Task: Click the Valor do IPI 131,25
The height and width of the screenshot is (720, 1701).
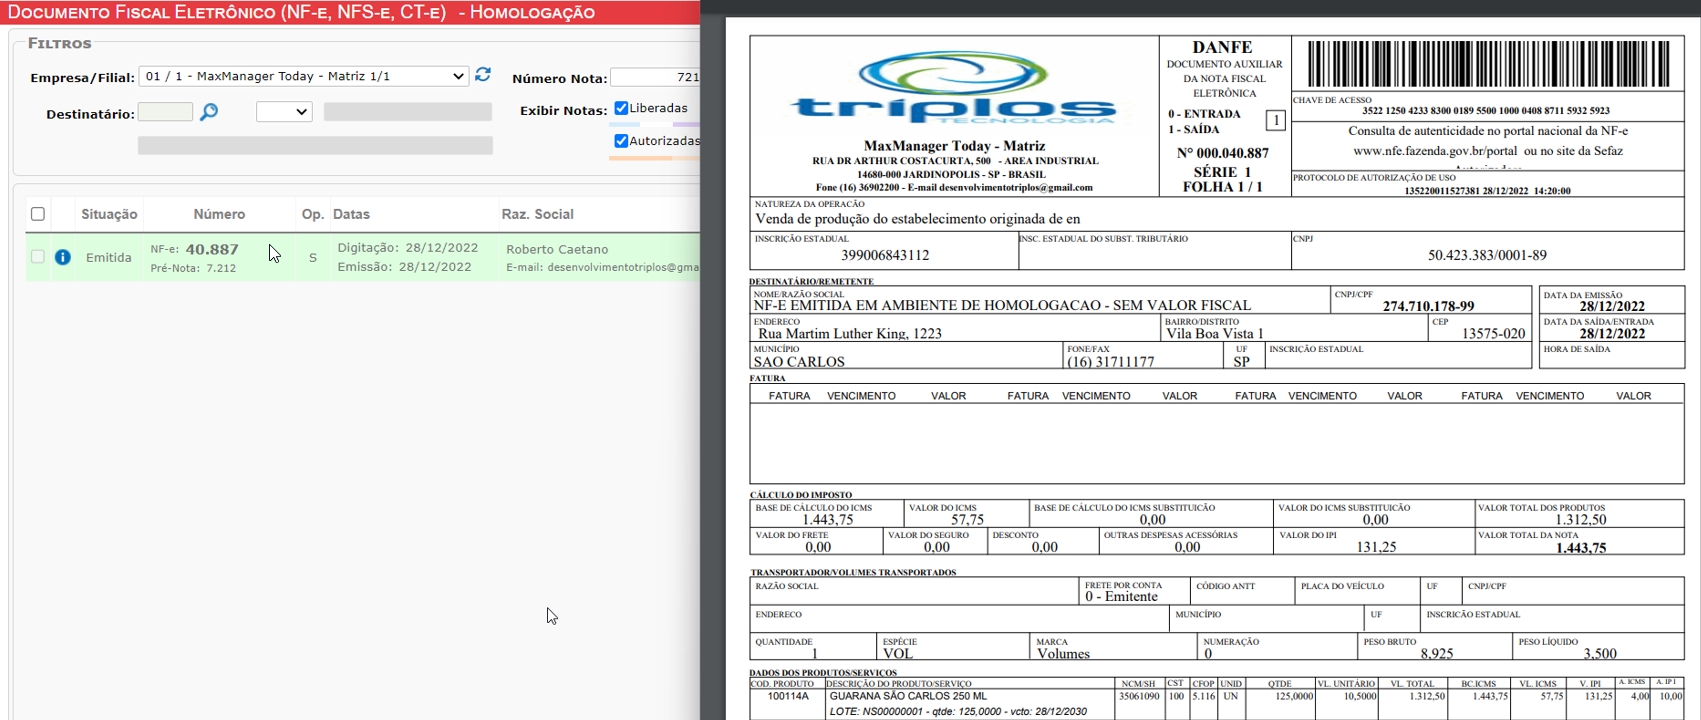Action: tap(1376, 547)
